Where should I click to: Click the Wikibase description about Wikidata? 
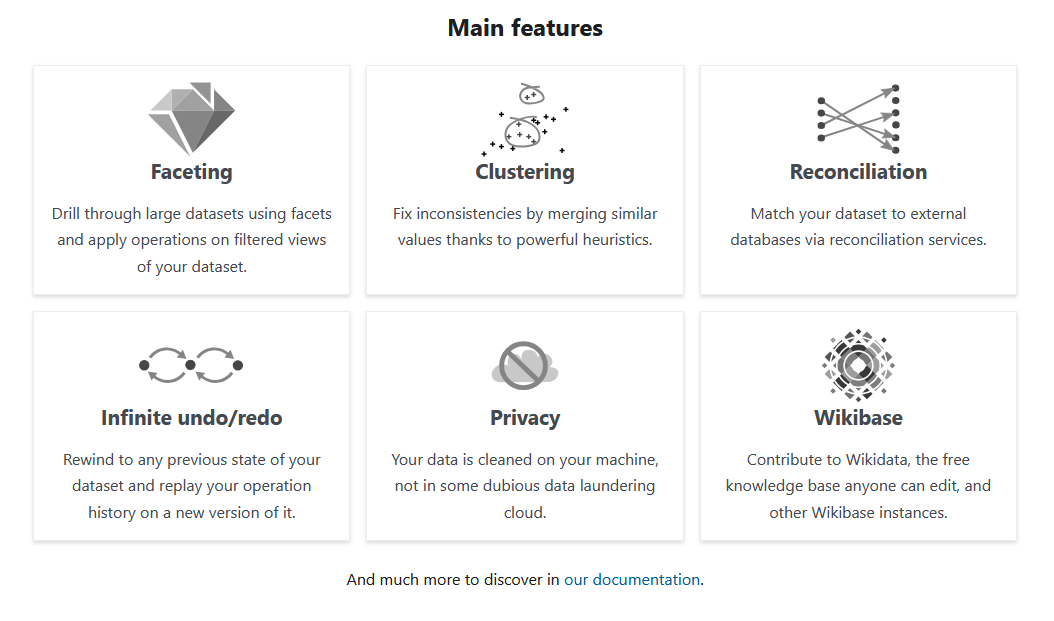[x=858, y=486]
